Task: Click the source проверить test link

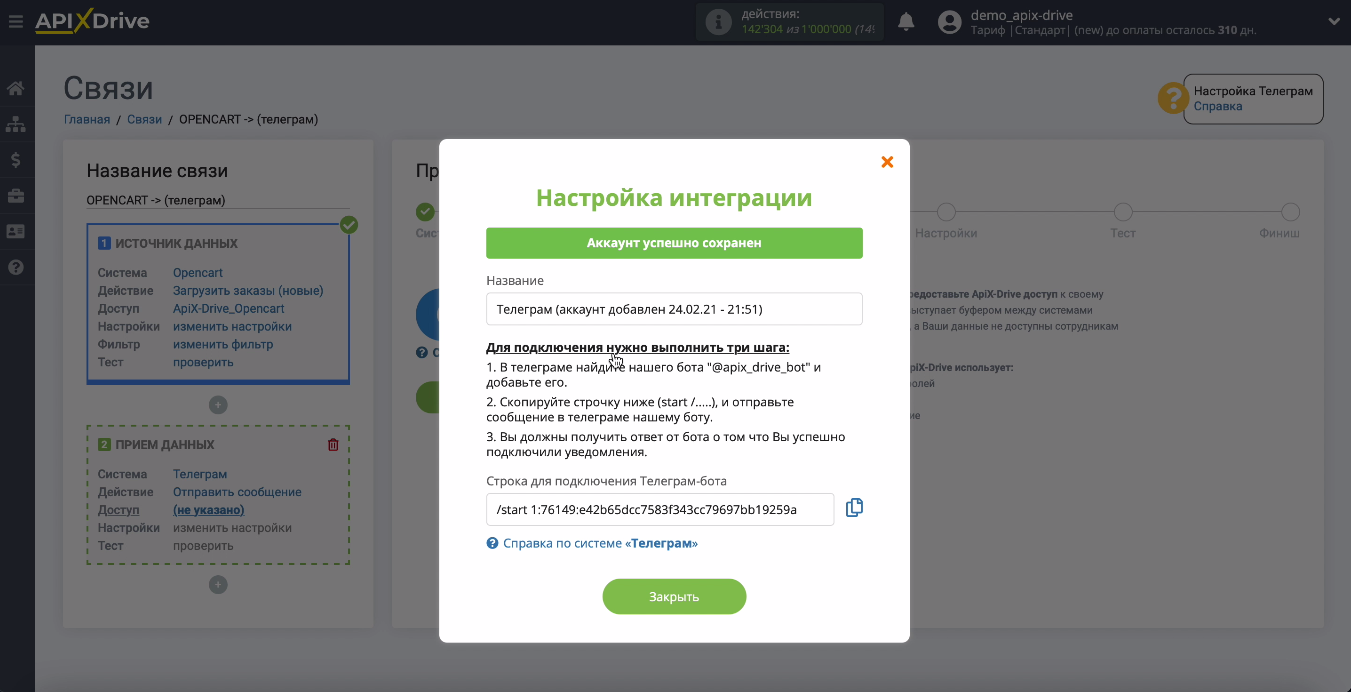Action: (203, 362)
